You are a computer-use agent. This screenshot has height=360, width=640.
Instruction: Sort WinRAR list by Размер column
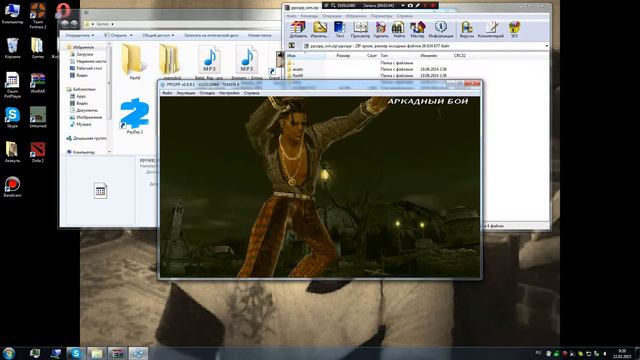(x=343, y=56)
